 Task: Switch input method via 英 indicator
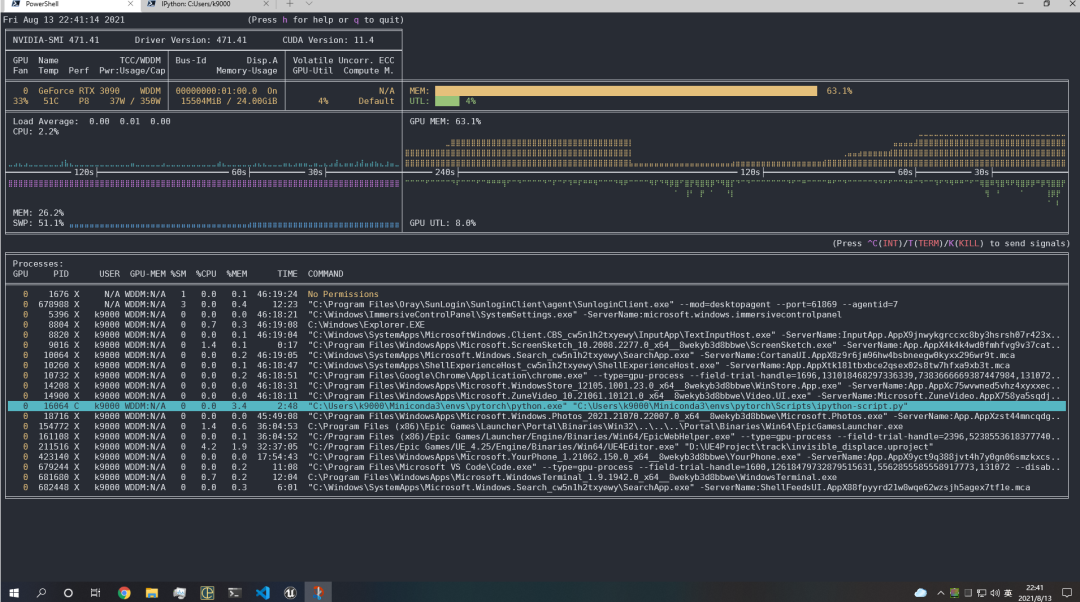pyautogui.click(x=1008, y=593)
